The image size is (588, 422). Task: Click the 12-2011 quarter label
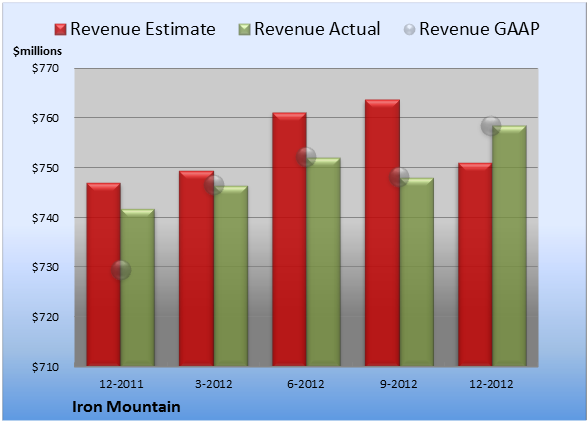click(x=121, y=384)
